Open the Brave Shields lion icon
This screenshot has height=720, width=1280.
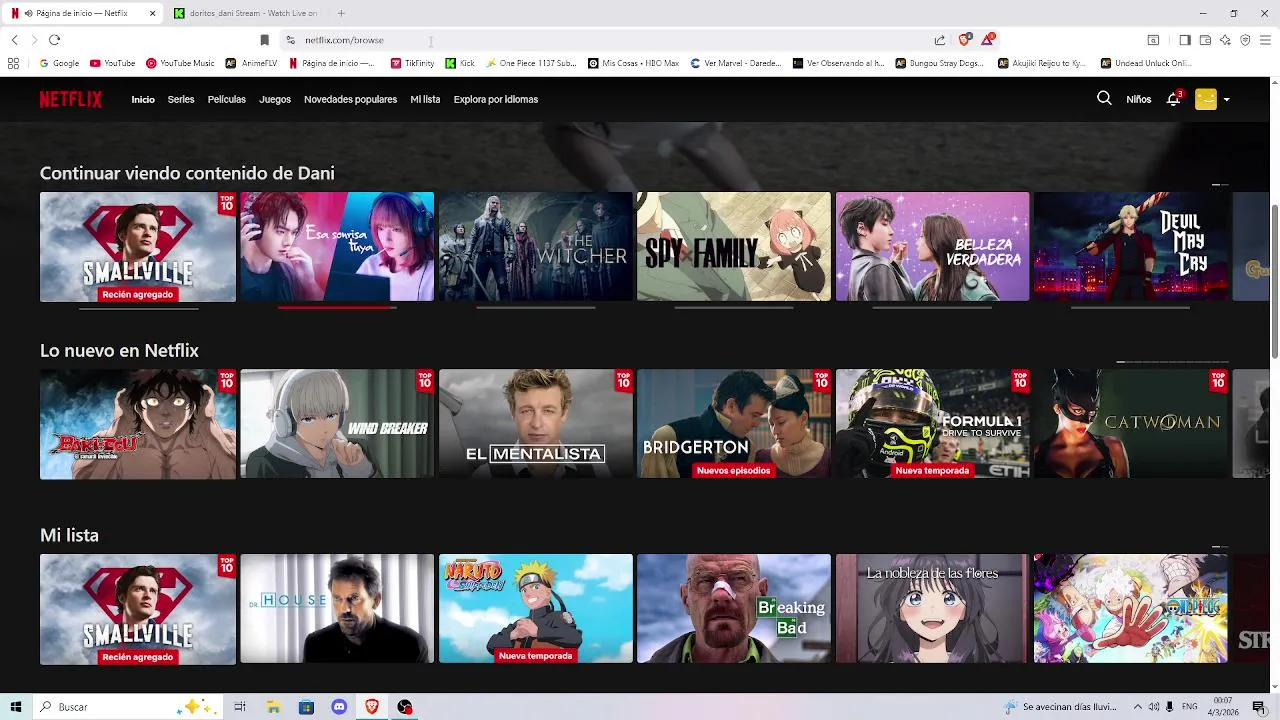[964, 40]
